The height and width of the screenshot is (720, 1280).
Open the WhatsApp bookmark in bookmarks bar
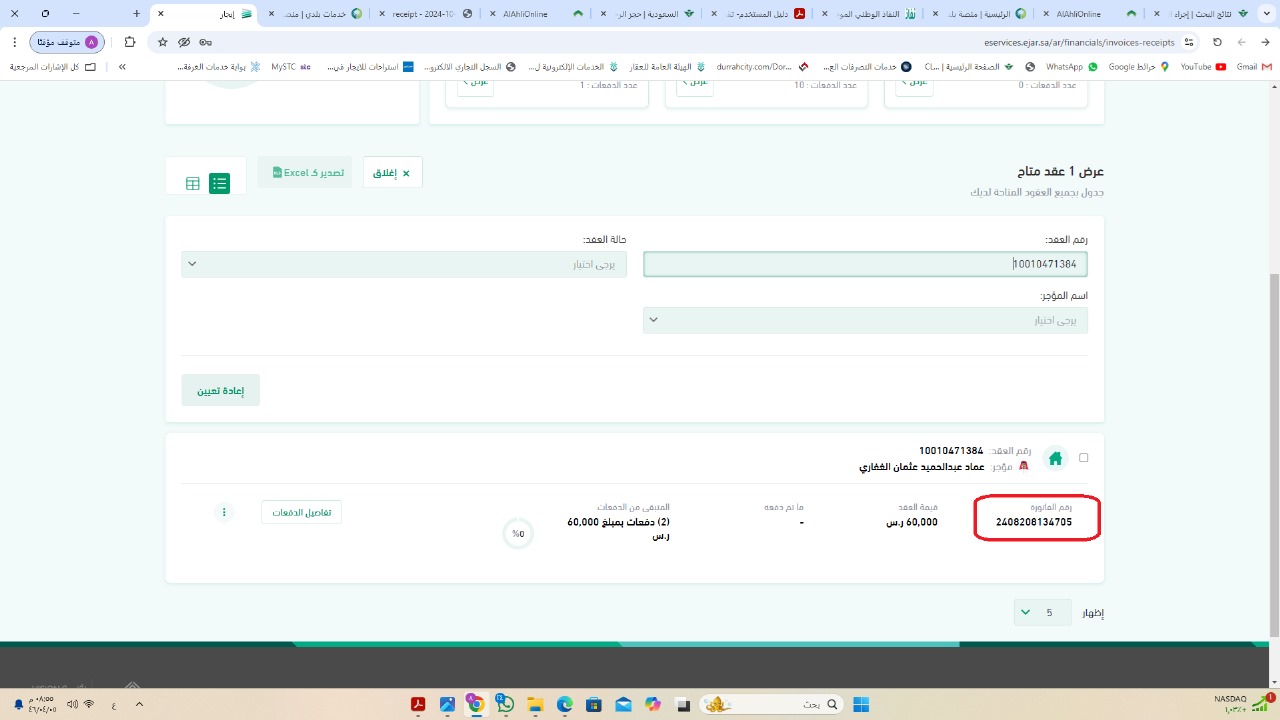pyautogui.click(x=1070, y=67)
